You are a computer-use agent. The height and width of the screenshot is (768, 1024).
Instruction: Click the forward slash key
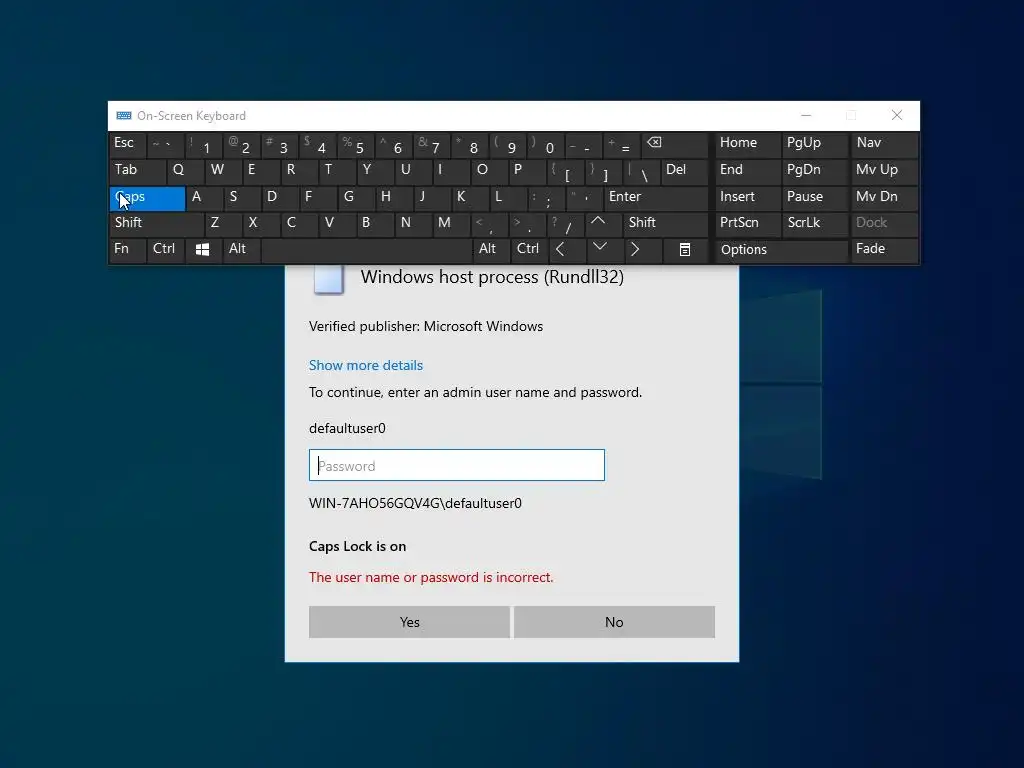coord(564,224)
